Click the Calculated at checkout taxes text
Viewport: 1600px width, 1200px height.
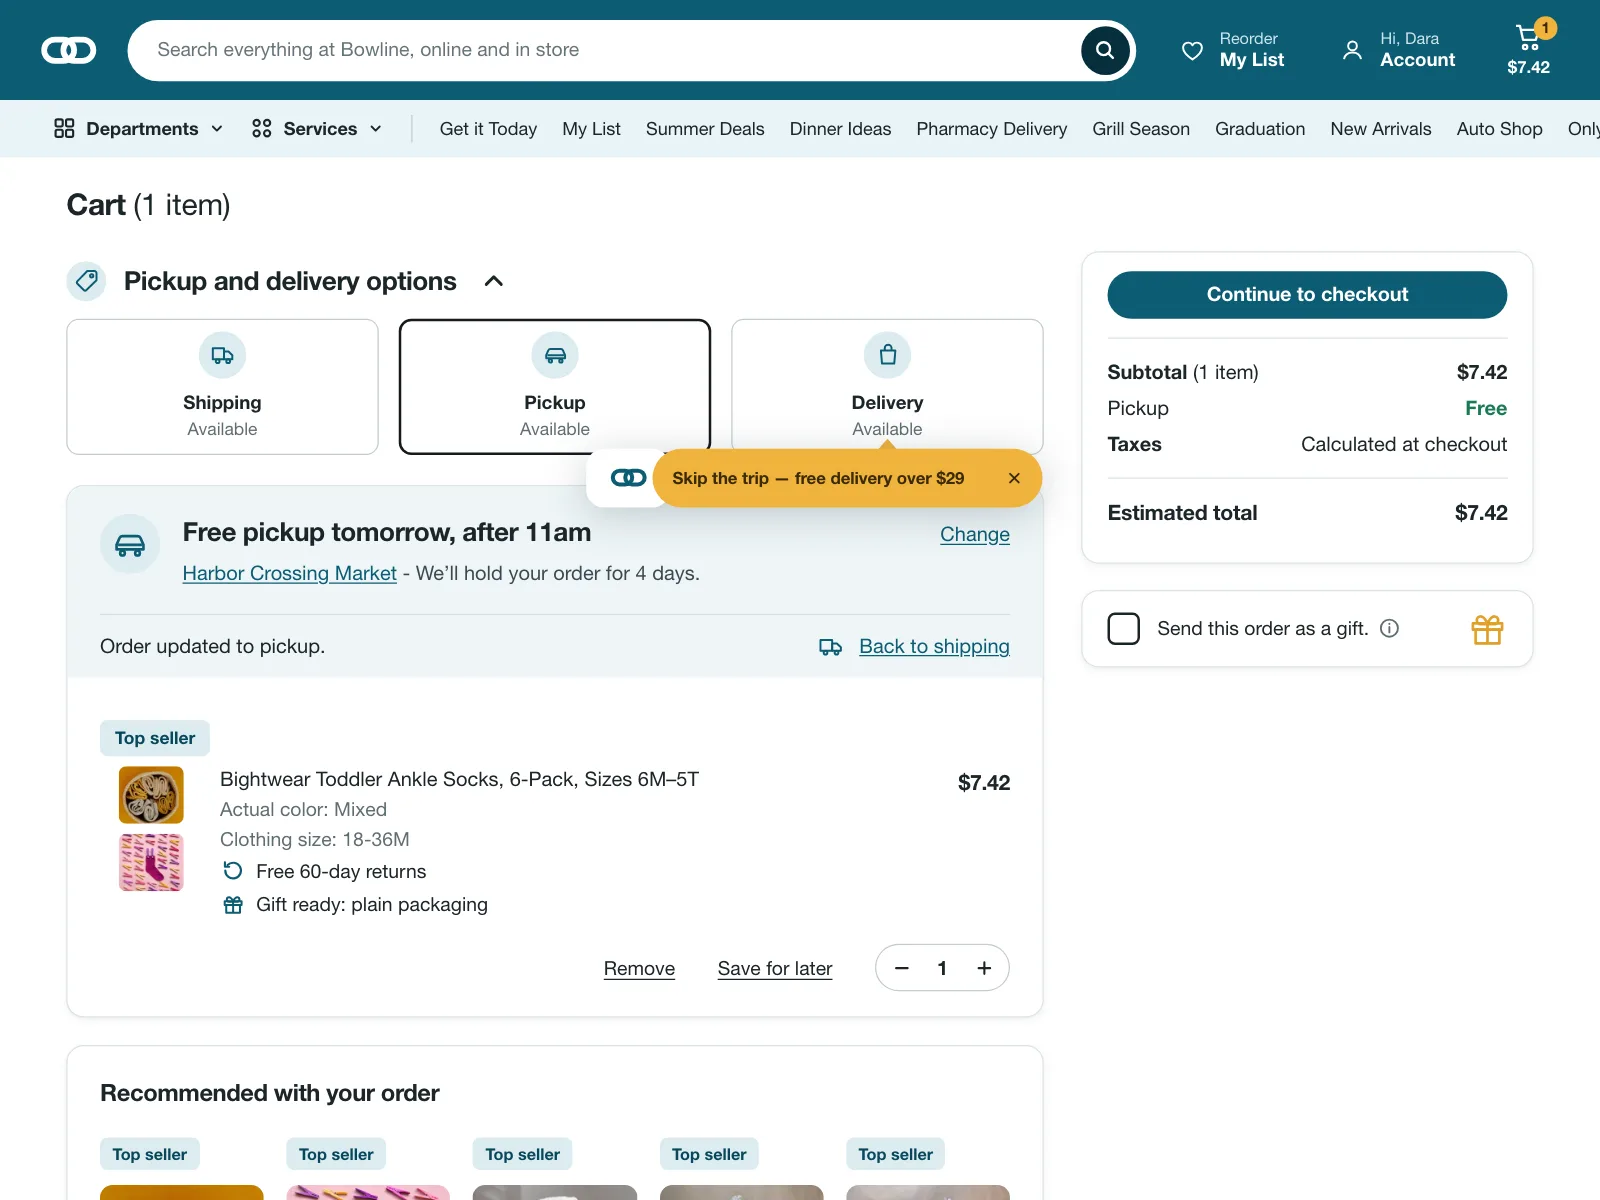(1404, 444)
